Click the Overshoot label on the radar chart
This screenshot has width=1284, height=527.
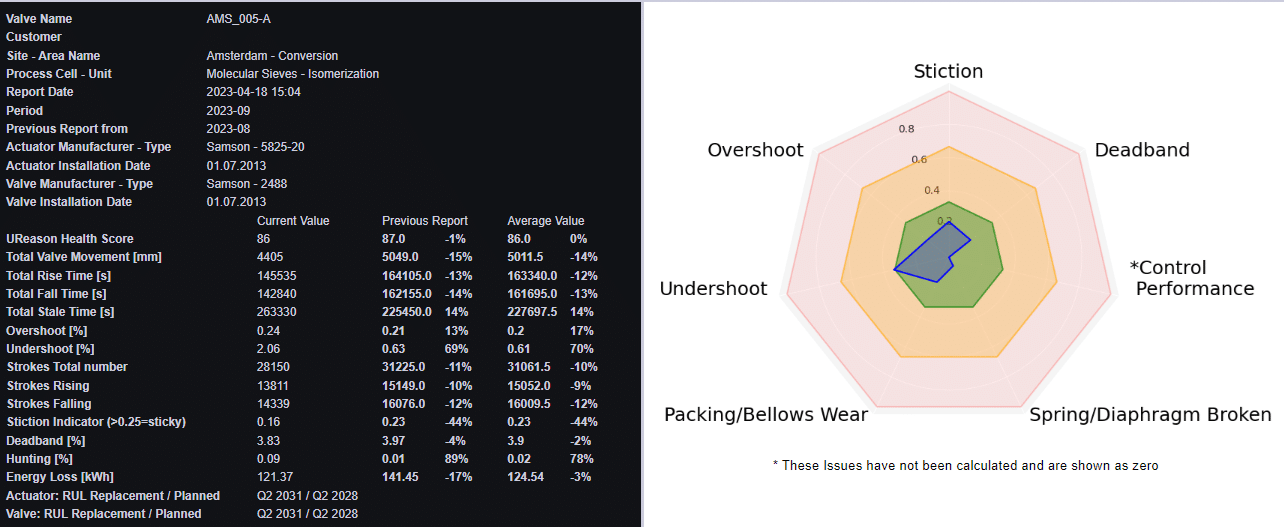[755, 150]
